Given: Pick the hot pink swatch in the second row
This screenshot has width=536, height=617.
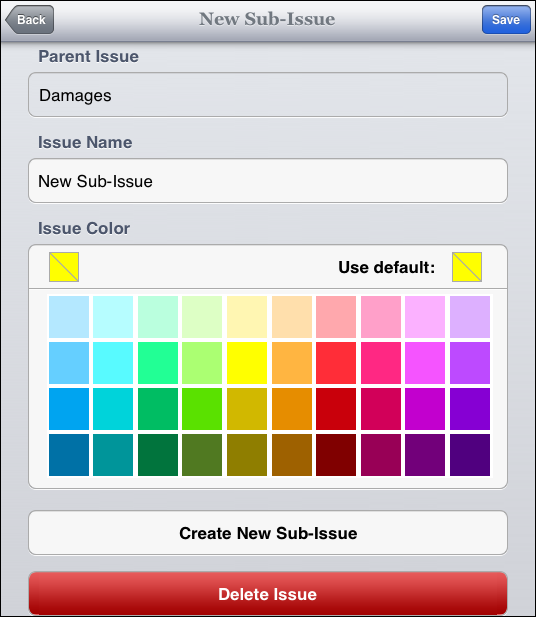Looking at the screenshot, I should [381, 363].
